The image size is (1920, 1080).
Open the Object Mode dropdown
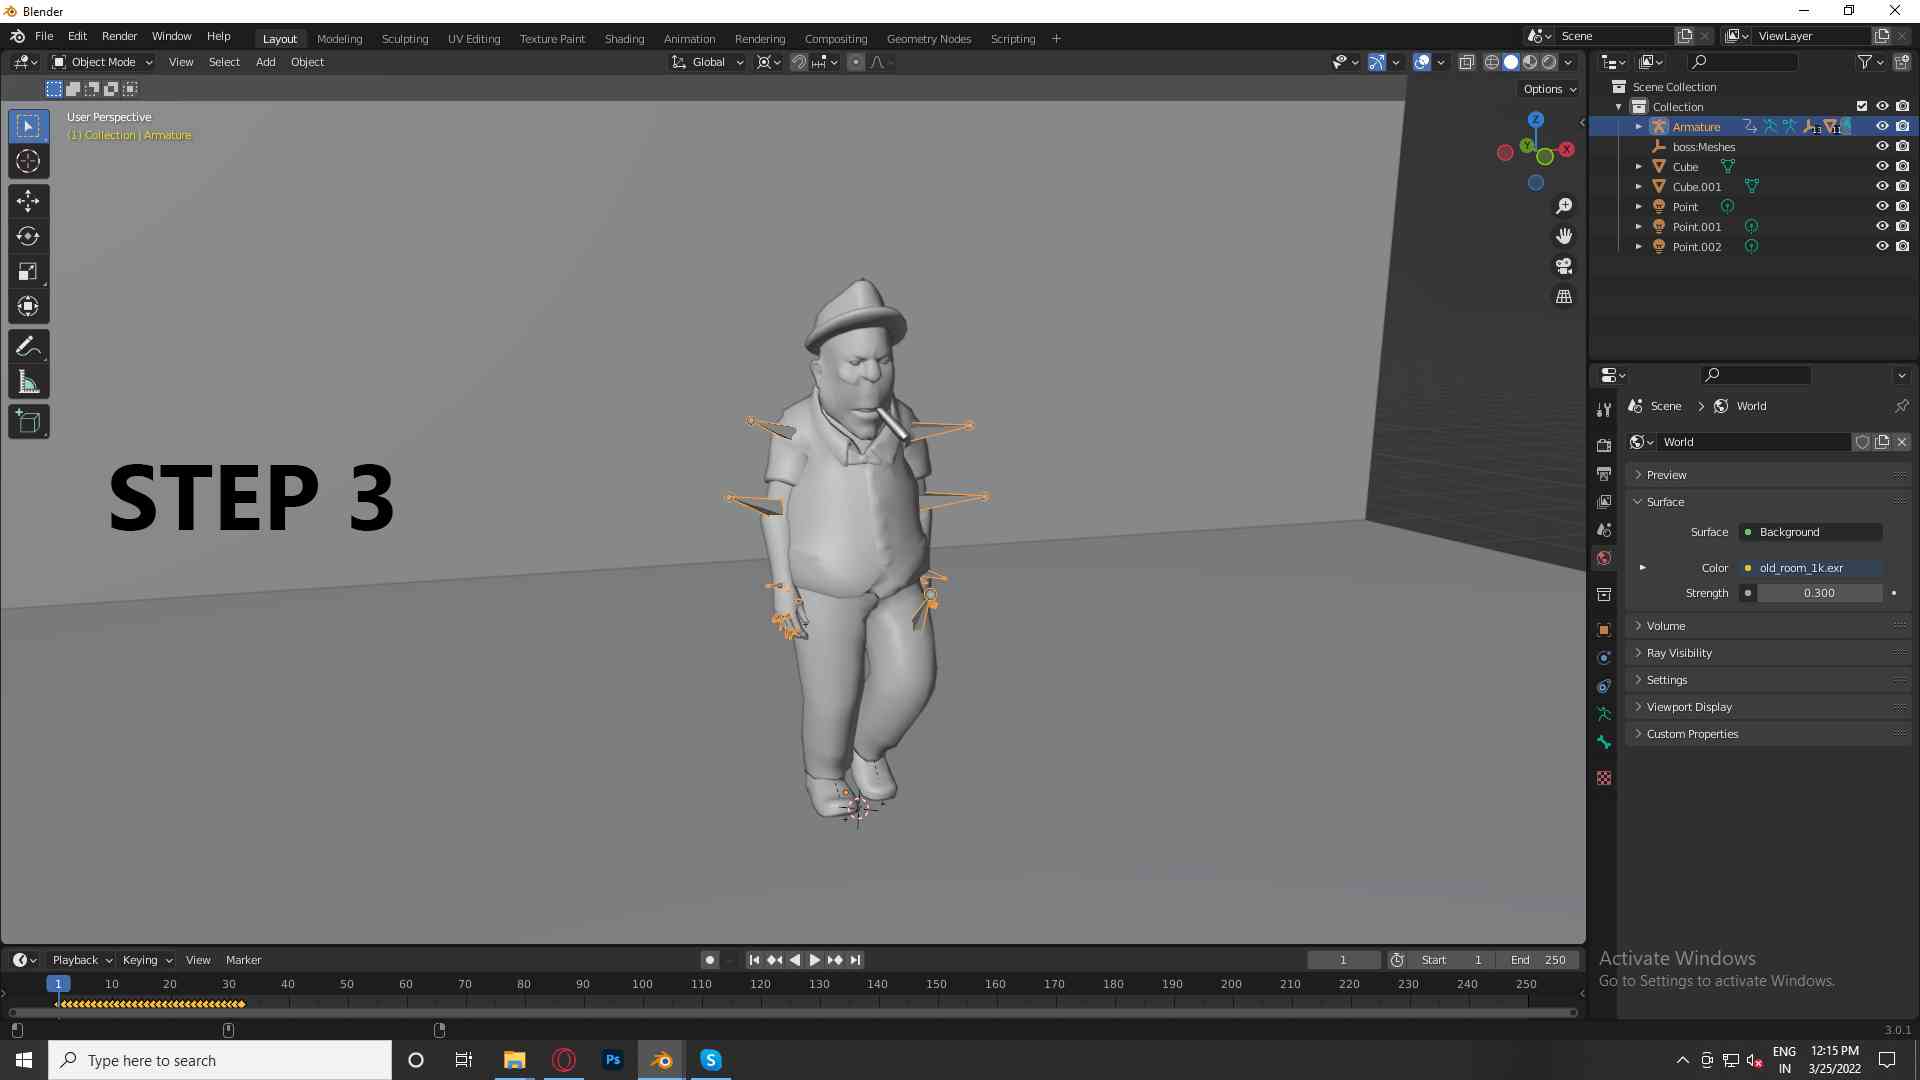pos(100,61)
